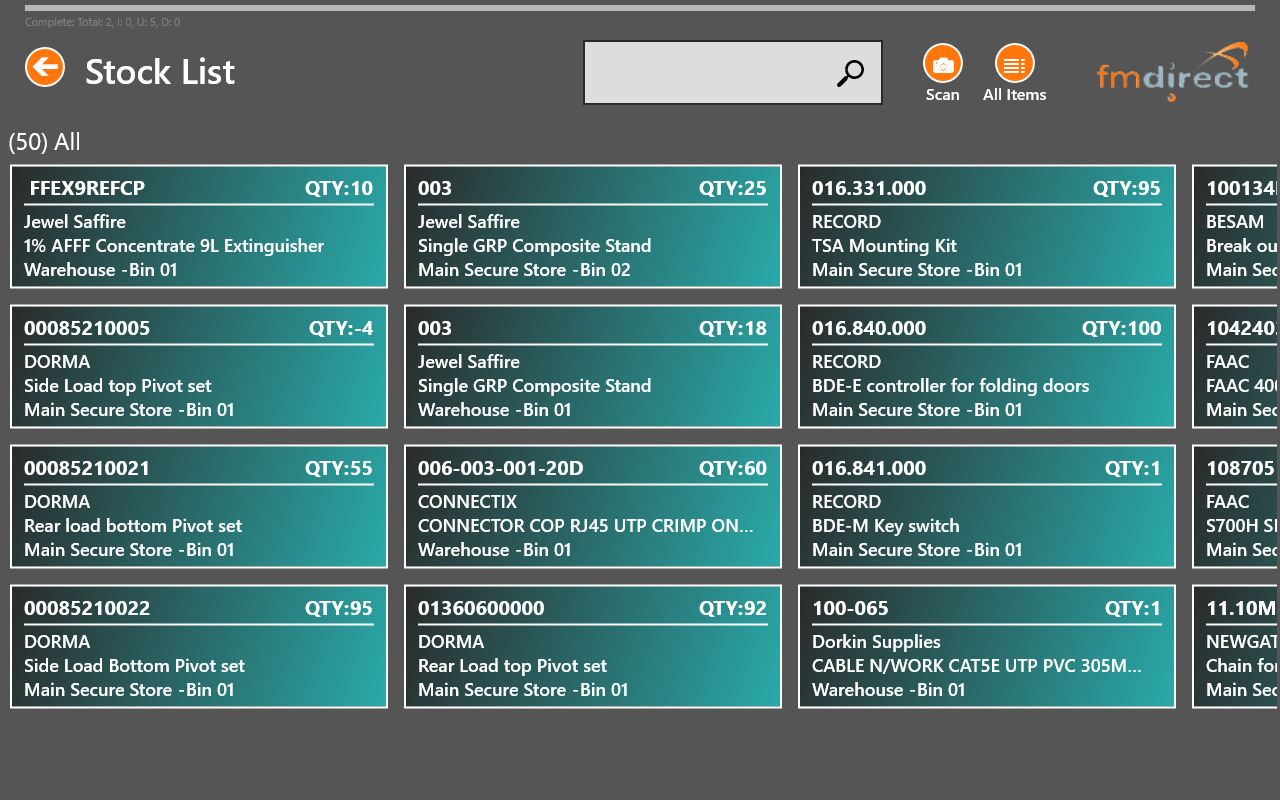The width and height of the screenshot is (1280, 800).
Task: Open the partially visible NEWGATE card
Action: (x=1236, y=647)
